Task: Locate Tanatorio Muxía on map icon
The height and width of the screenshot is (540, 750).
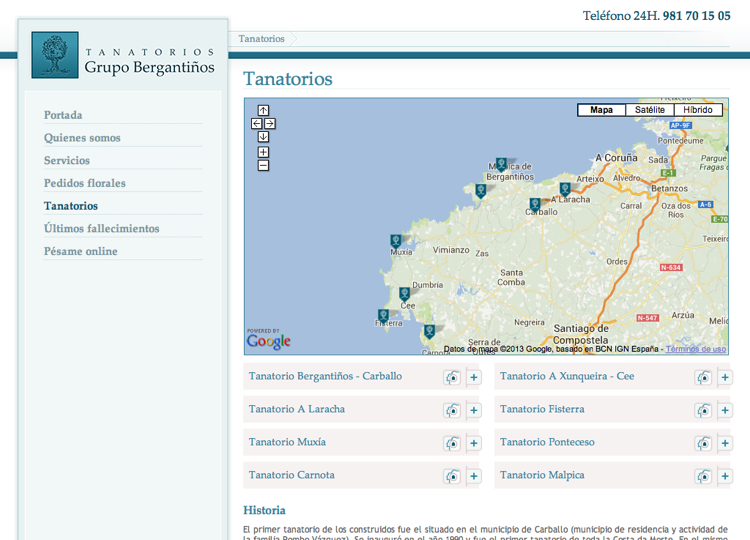Action: pyautogui.click(x=452, y=443)
